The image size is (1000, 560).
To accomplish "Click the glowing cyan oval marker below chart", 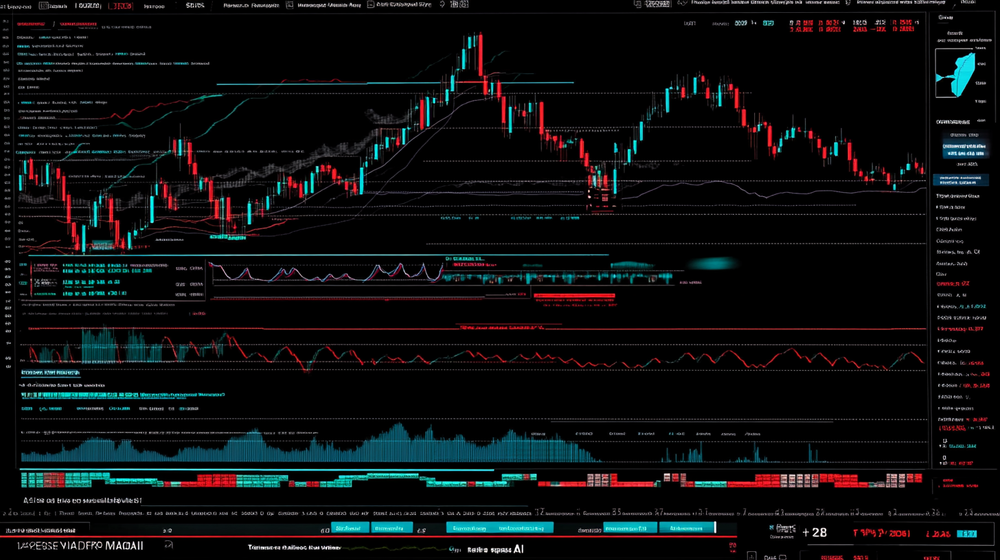I will coord(713,264).
